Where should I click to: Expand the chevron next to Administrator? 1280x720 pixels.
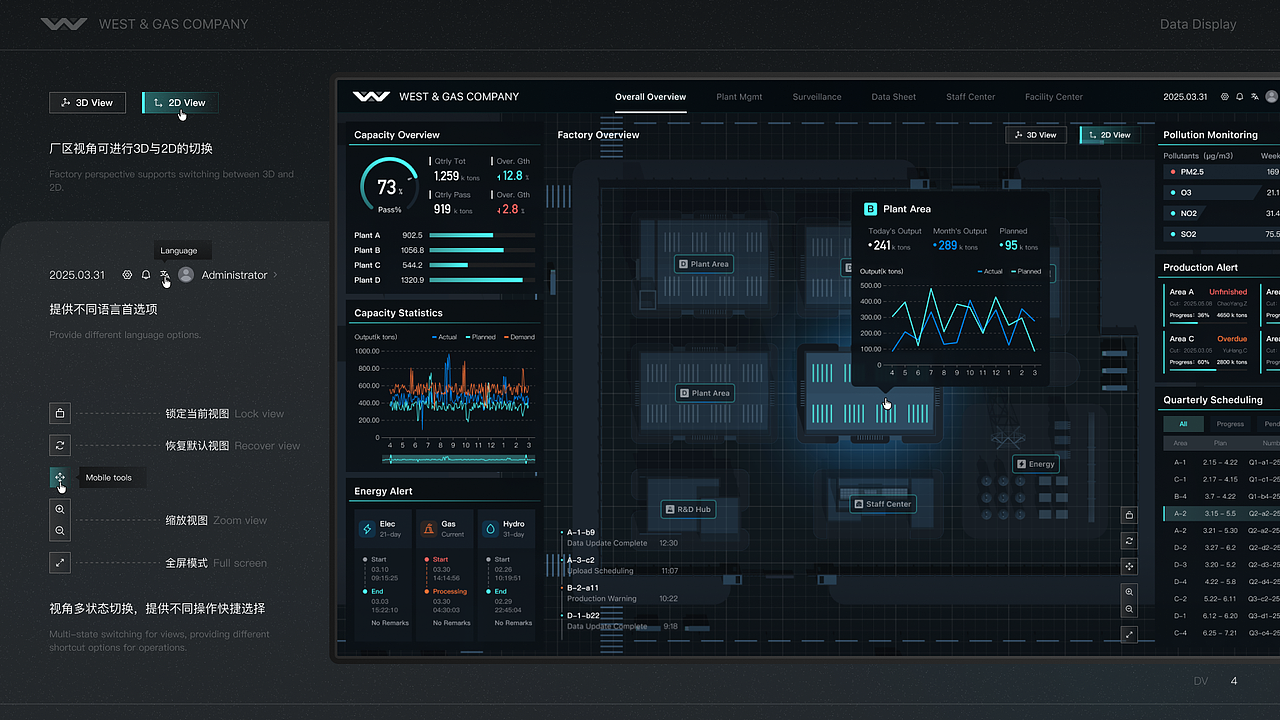coord(275,275)
